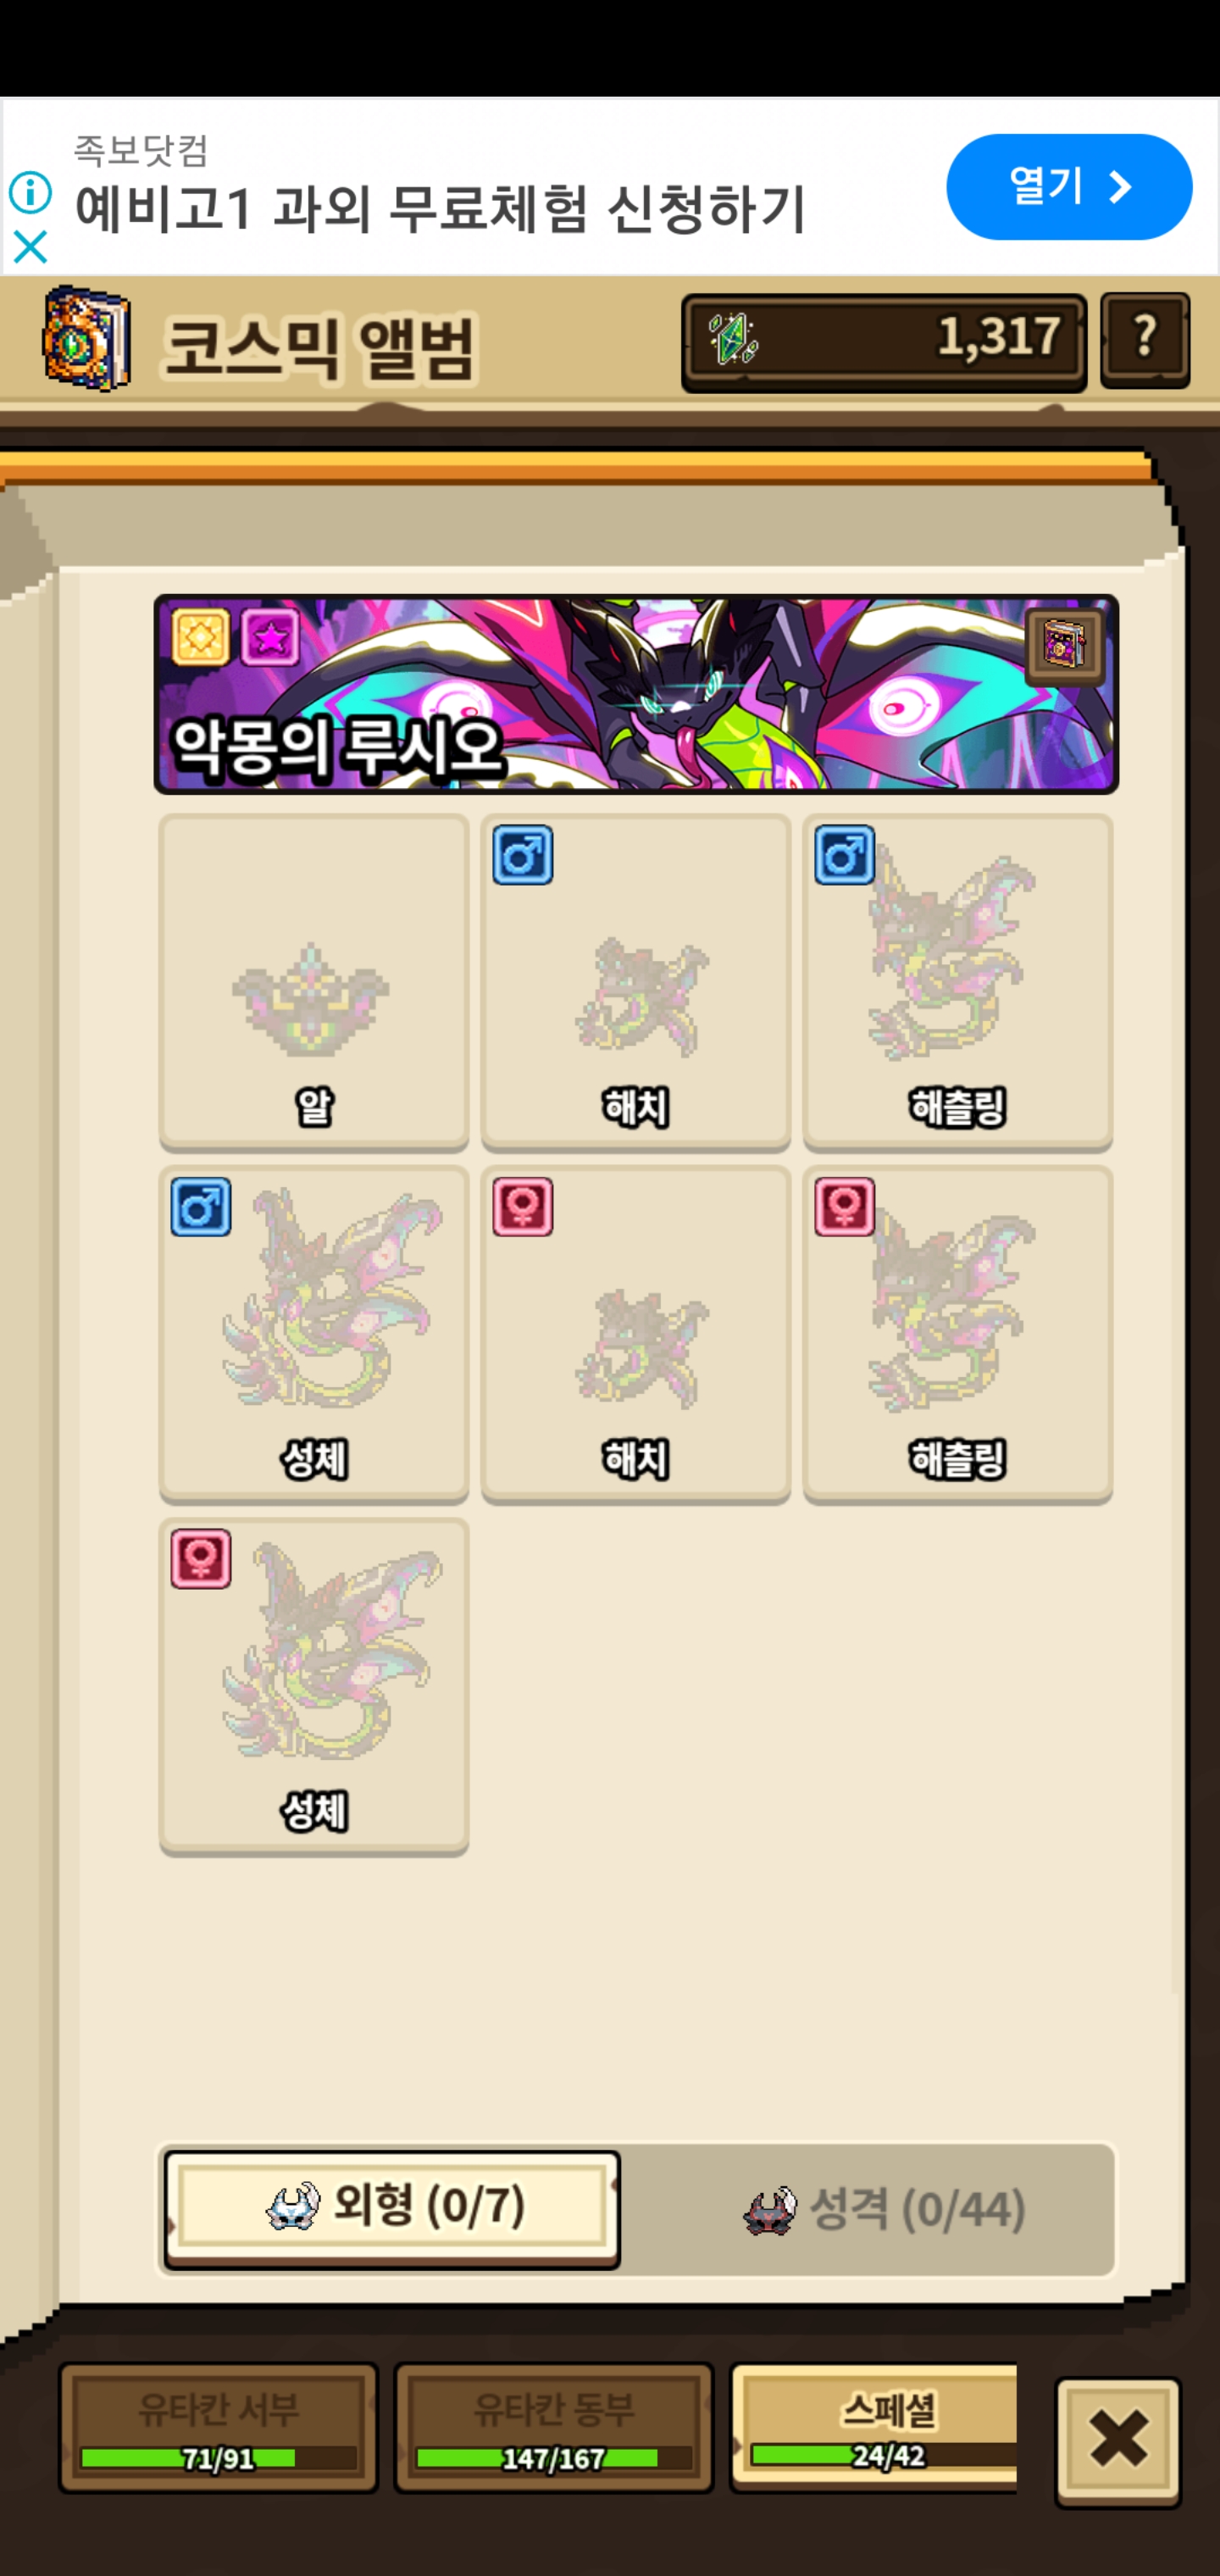1220x2576 pixels.
Task: Open the book icon on Lucio banner
Action: pyautogui.click(x=1066, y=646)
